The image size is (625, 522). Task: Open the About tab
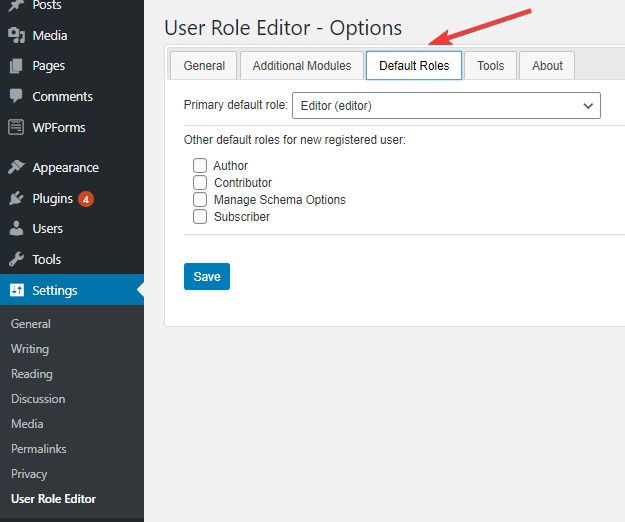click(547, 66)
